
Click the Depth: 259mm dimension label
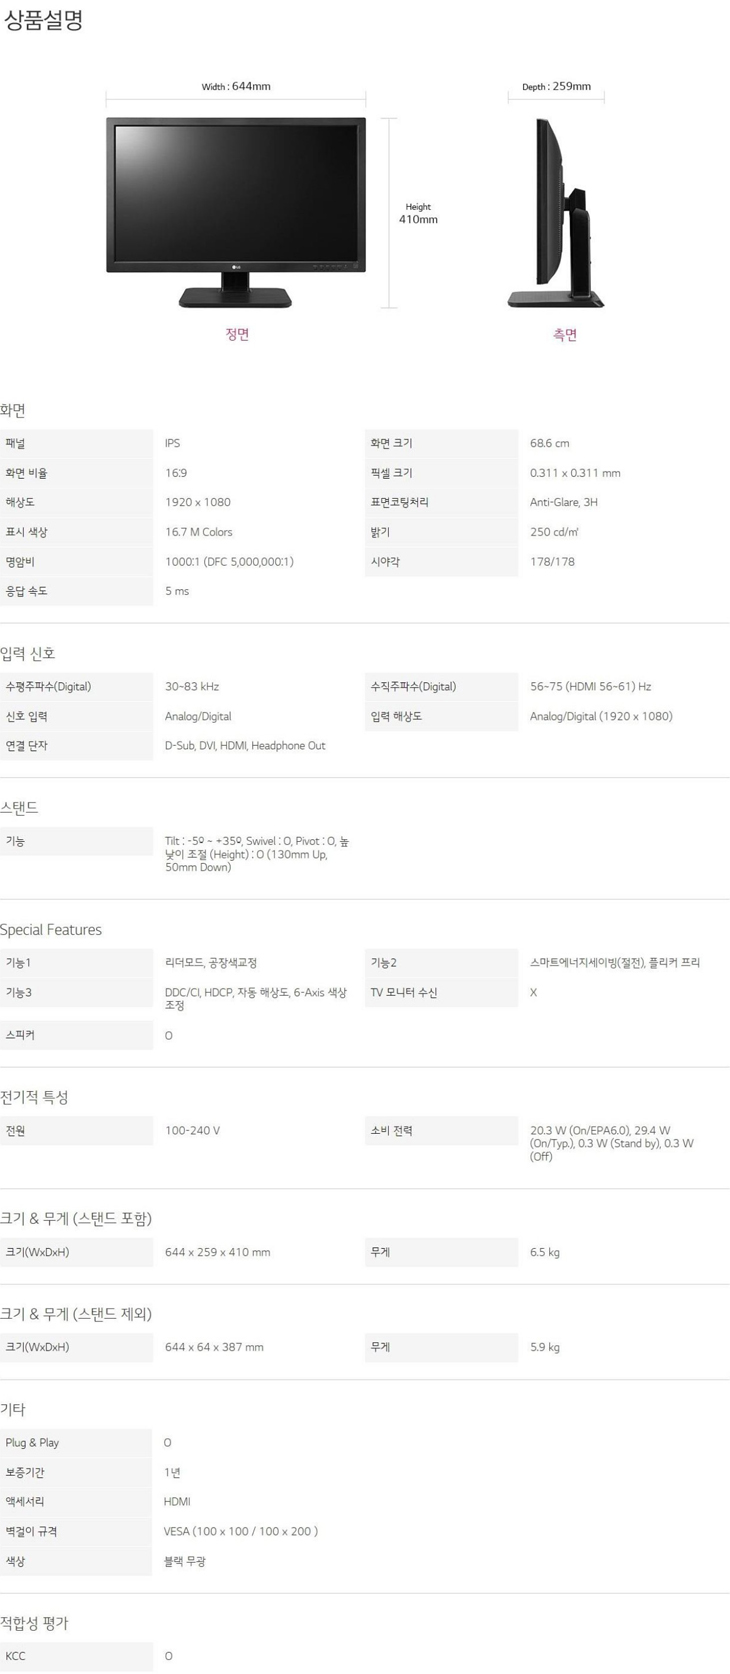coord(556,87)
